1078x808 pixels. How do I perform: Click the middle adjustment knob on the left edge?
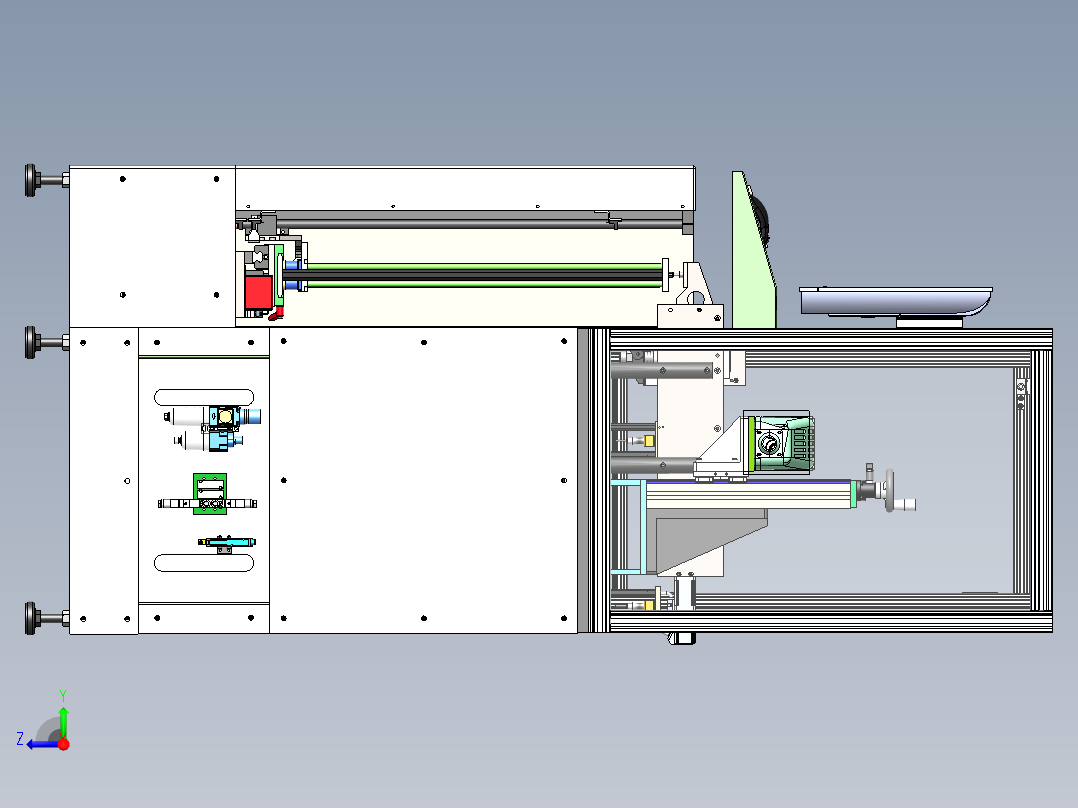(x=30, y=340)
